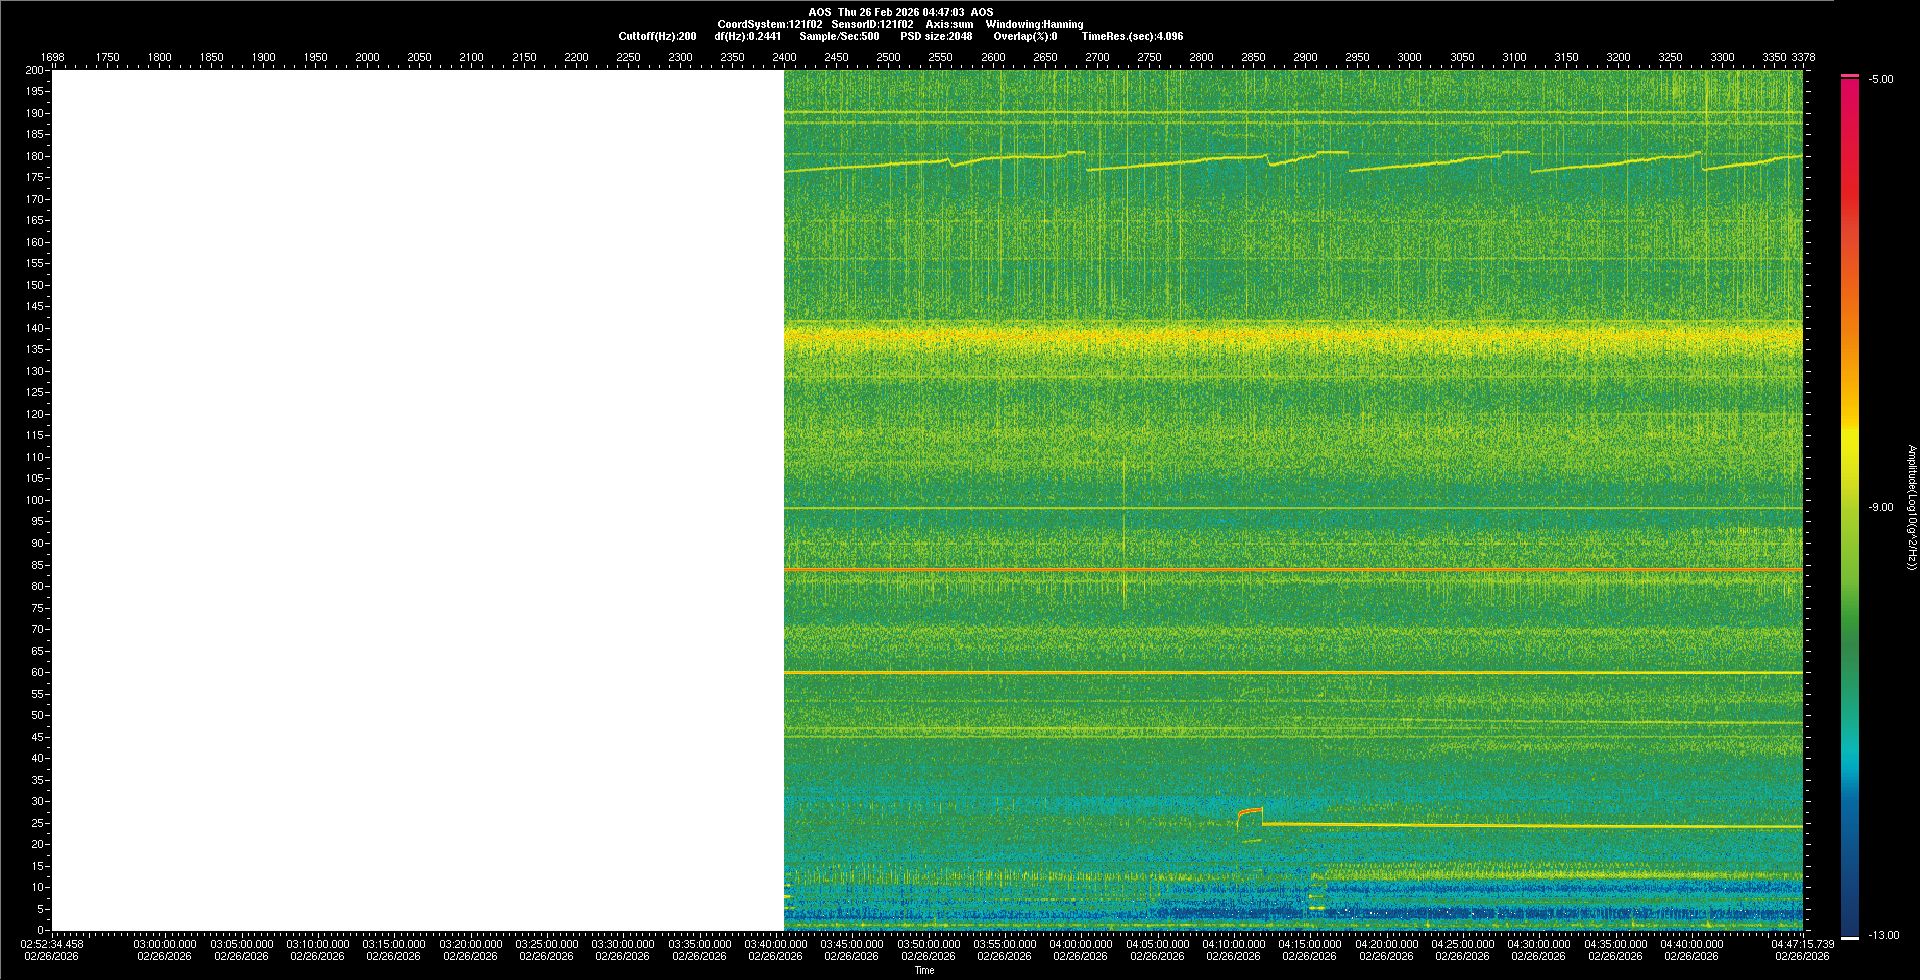Click the 04:10:00.000 time axis label
The width and height of the screenshot is (1920, 980).
point(1233,944)
